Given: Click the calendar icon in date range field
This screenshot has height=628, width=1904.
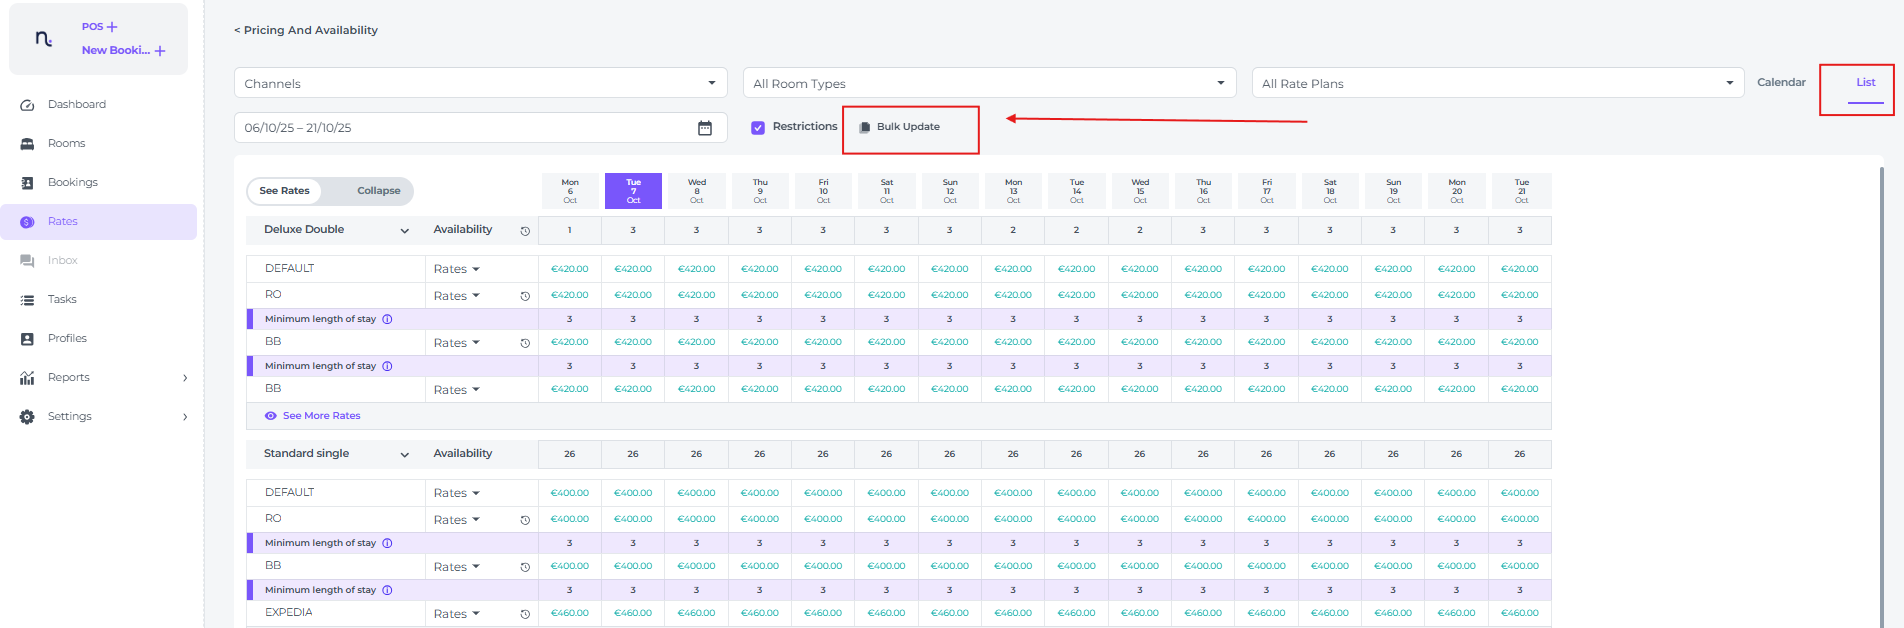Looking at the screenshot, I should tap(705, 128).
